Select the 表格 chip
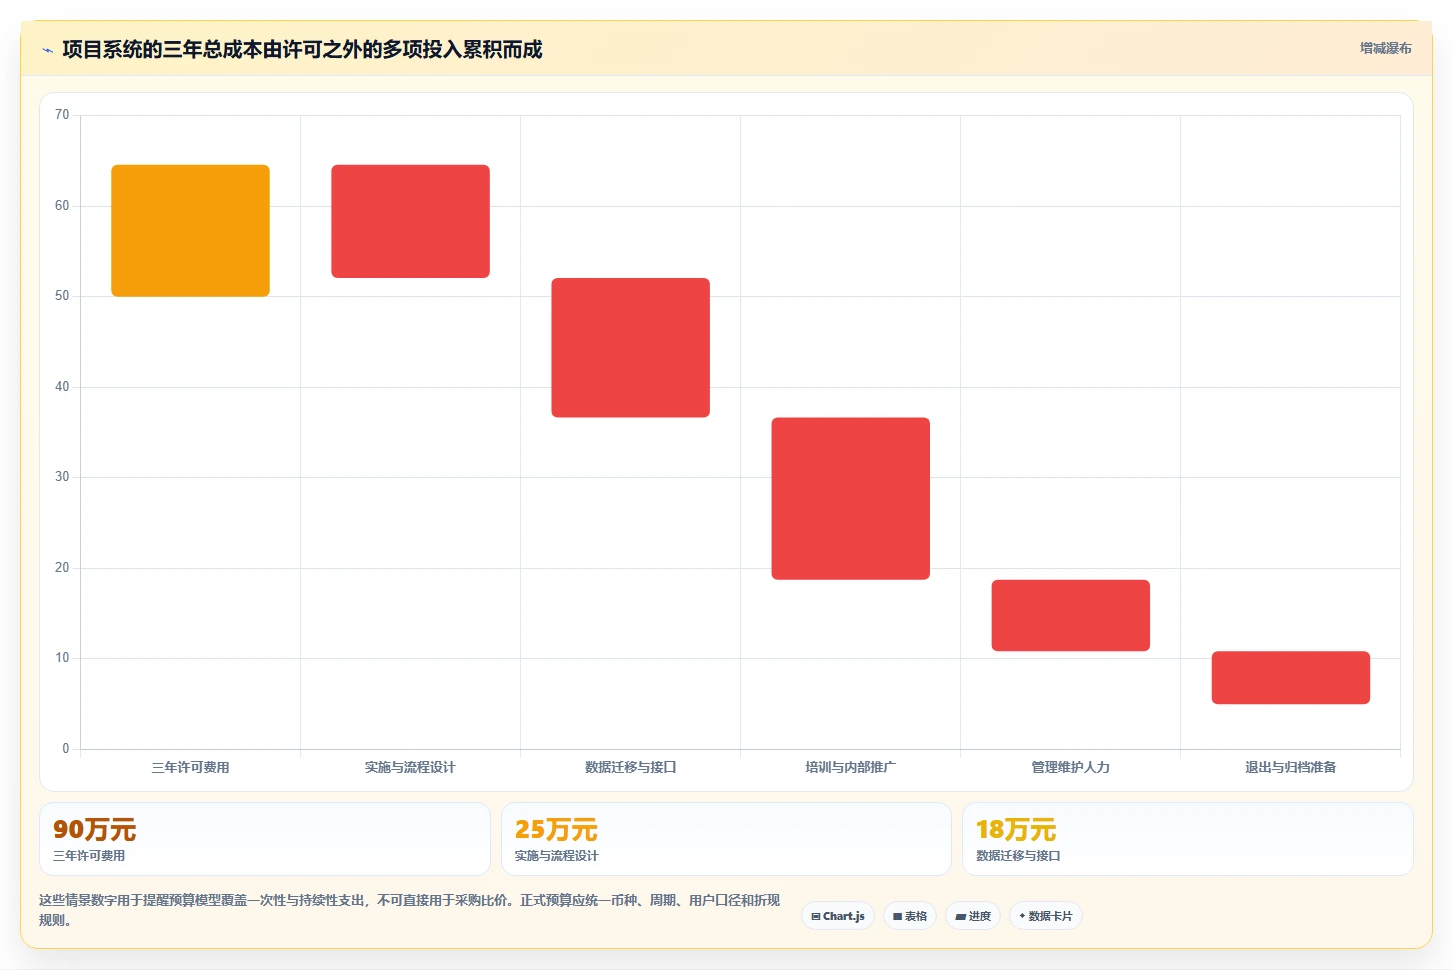 (x=910, y=916)
